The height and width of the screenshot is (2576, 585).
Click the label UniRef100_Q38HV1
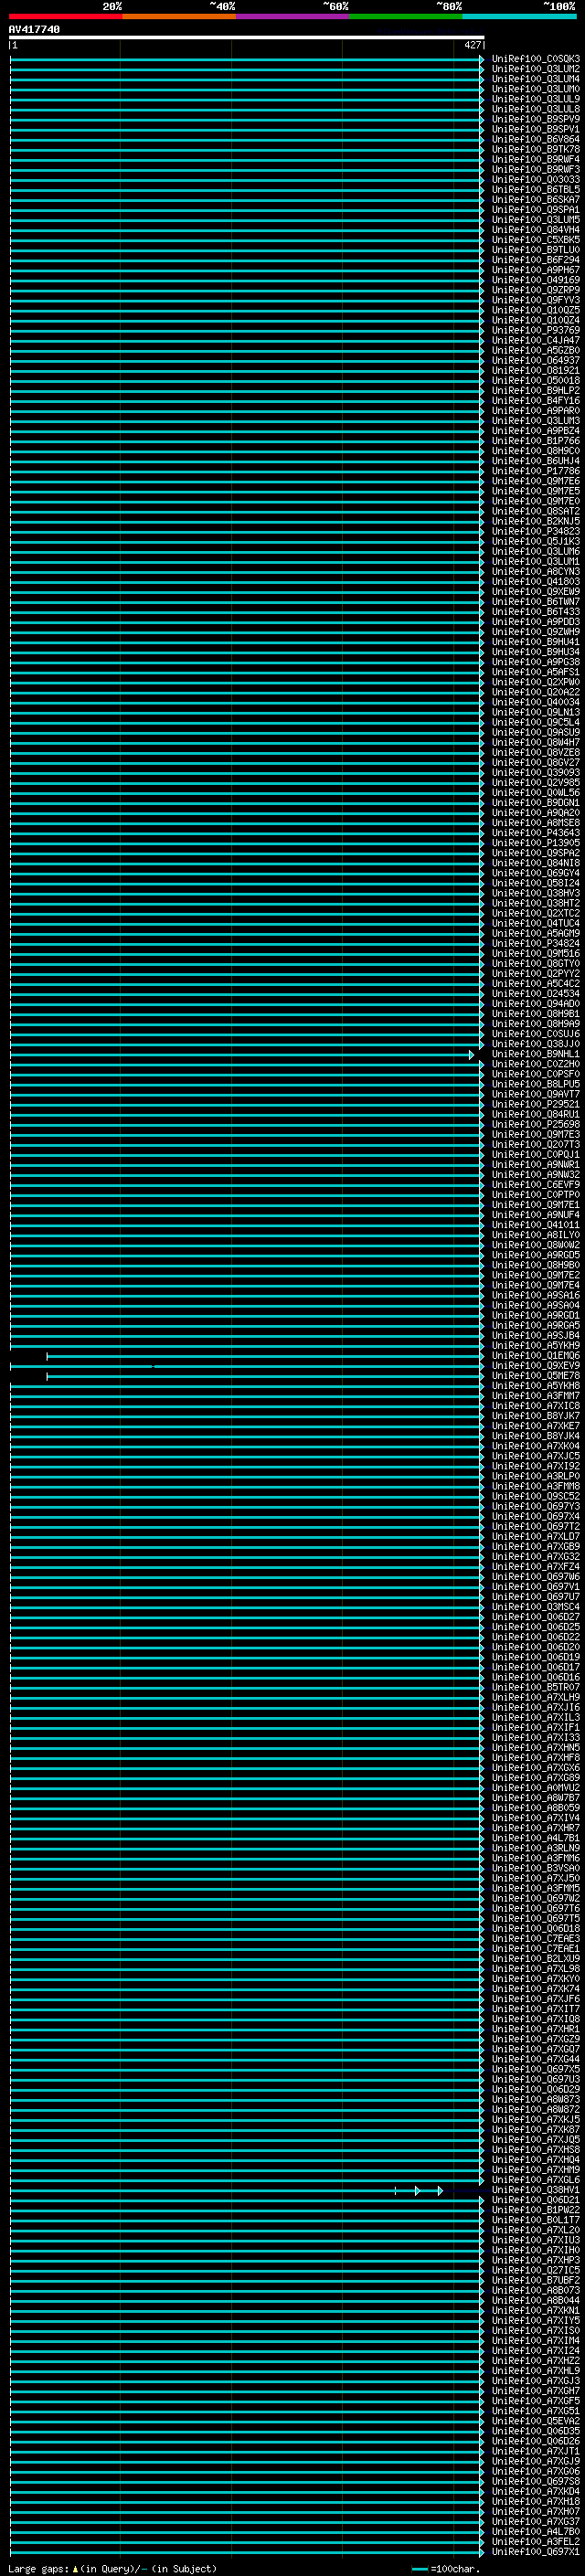(x=536, y=2190)
